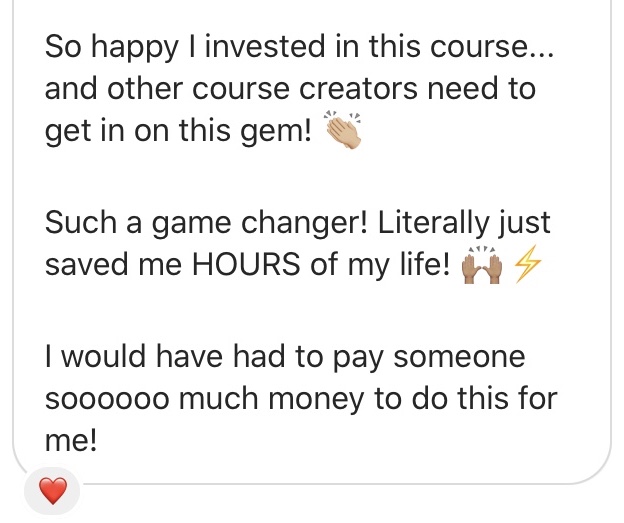
Task: Click the word "soooooo" in the message
Action: coord(98,400)
